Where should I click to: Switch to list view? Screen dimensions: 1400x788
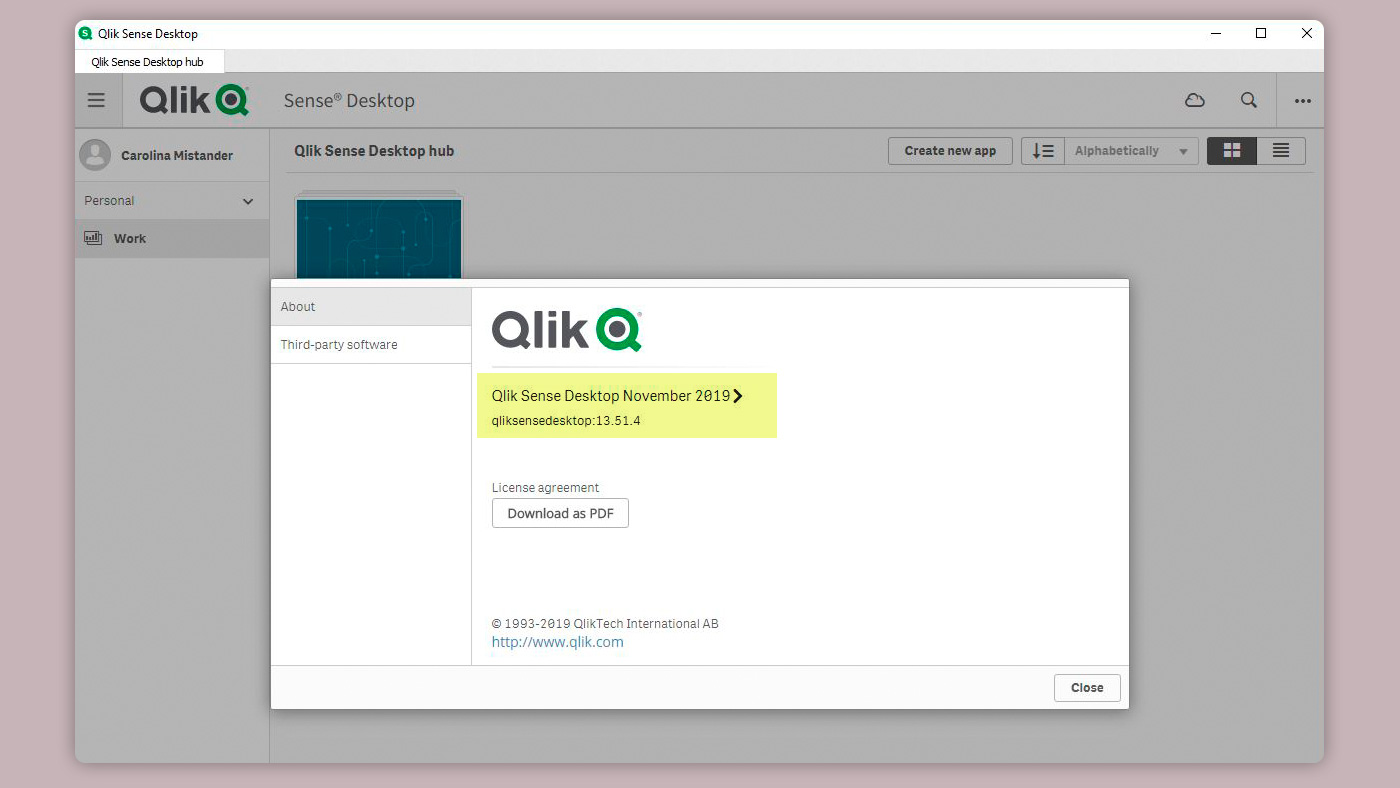1281,151
